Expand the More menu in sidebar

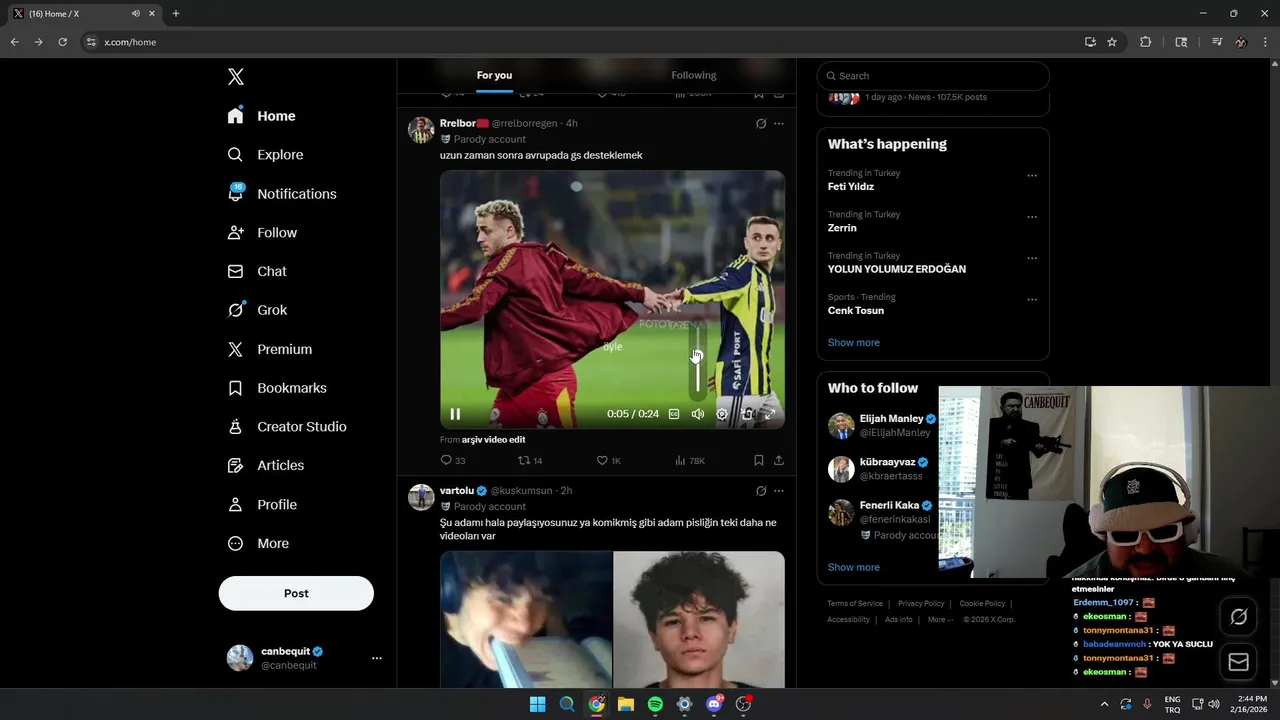click(x=258, y=544)
